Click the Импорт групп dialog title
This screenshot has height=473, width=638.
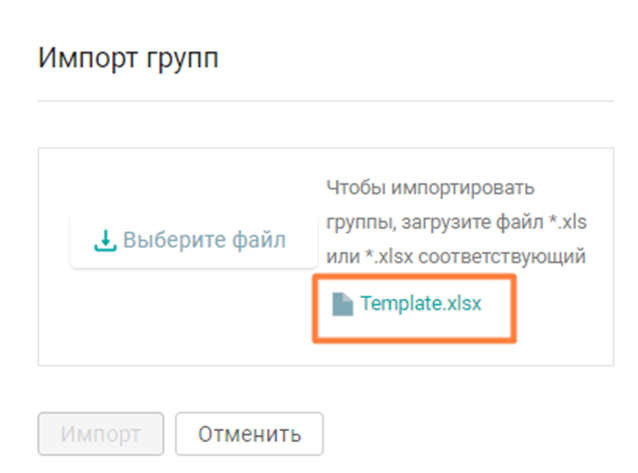click(129, 58)
